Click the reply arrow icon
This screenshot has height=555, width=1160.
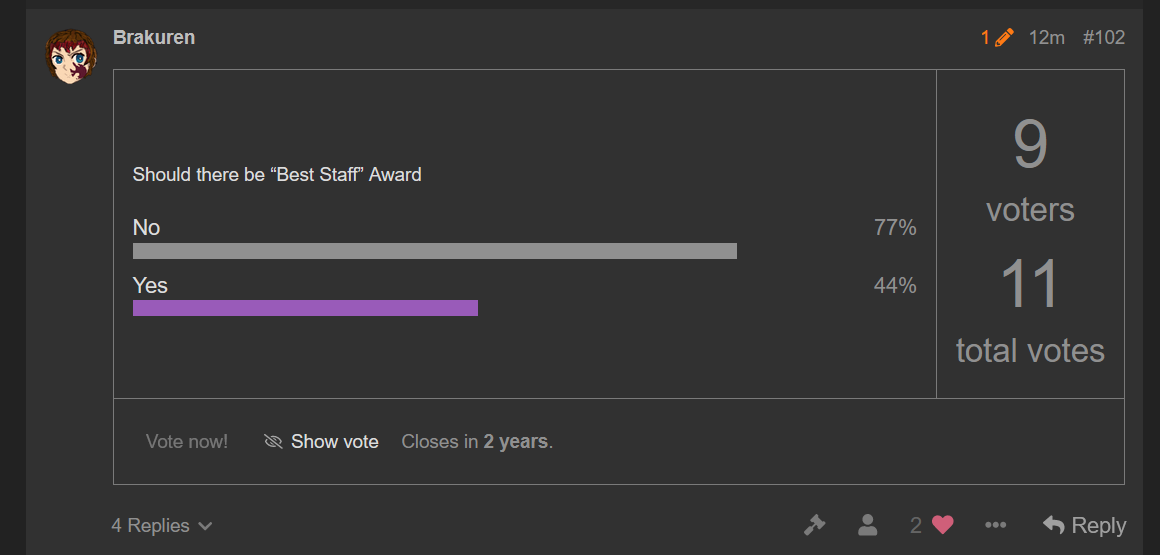1053,525
